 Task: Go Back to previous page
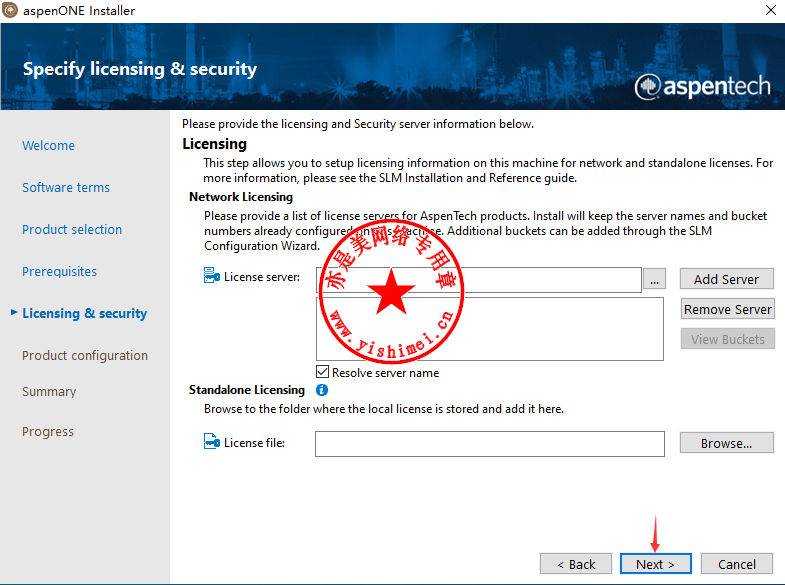tap(576, 564)
